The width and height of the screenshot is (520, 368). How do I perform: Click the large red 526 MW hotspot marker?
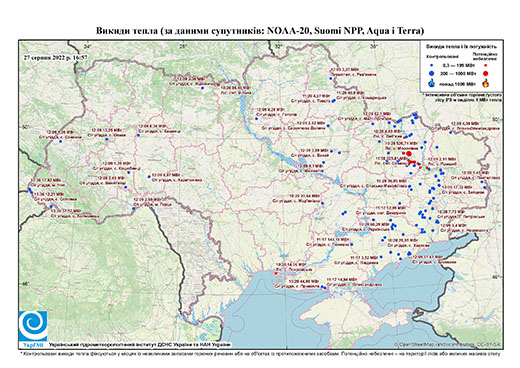[x=409, y=153]
